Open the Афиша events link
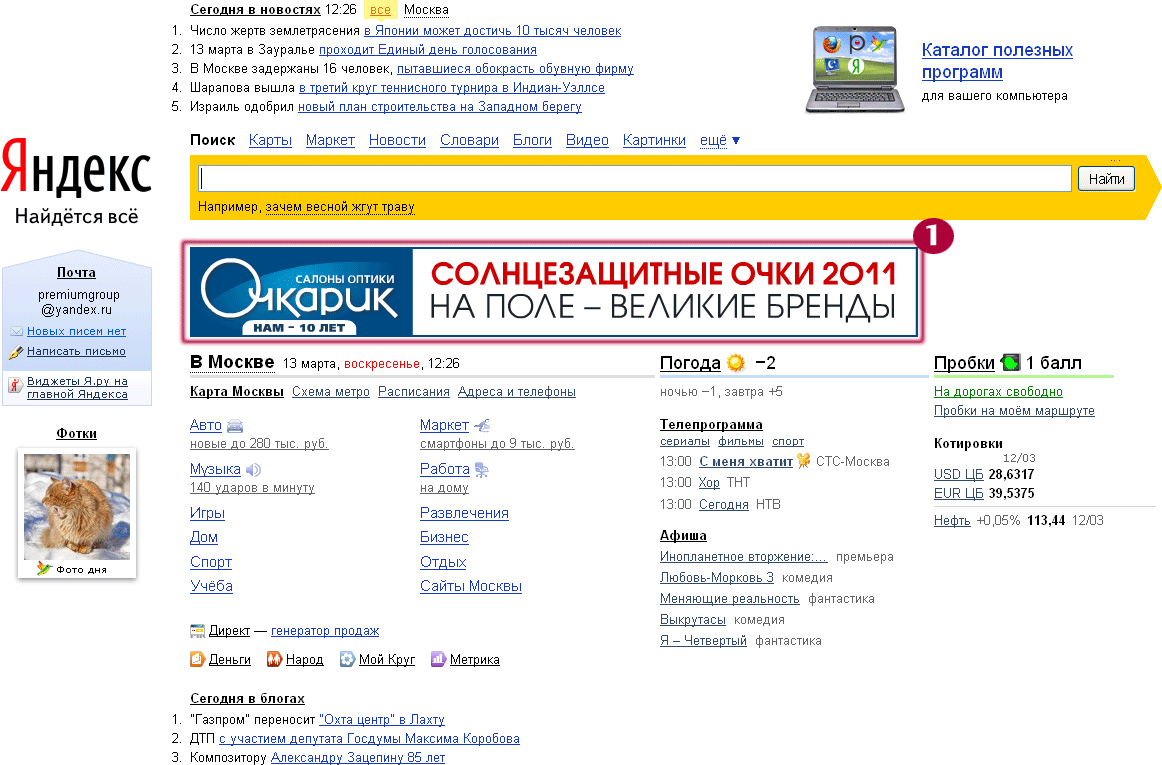This screenshot has width=1162, height=765. [x=683, y=535]
